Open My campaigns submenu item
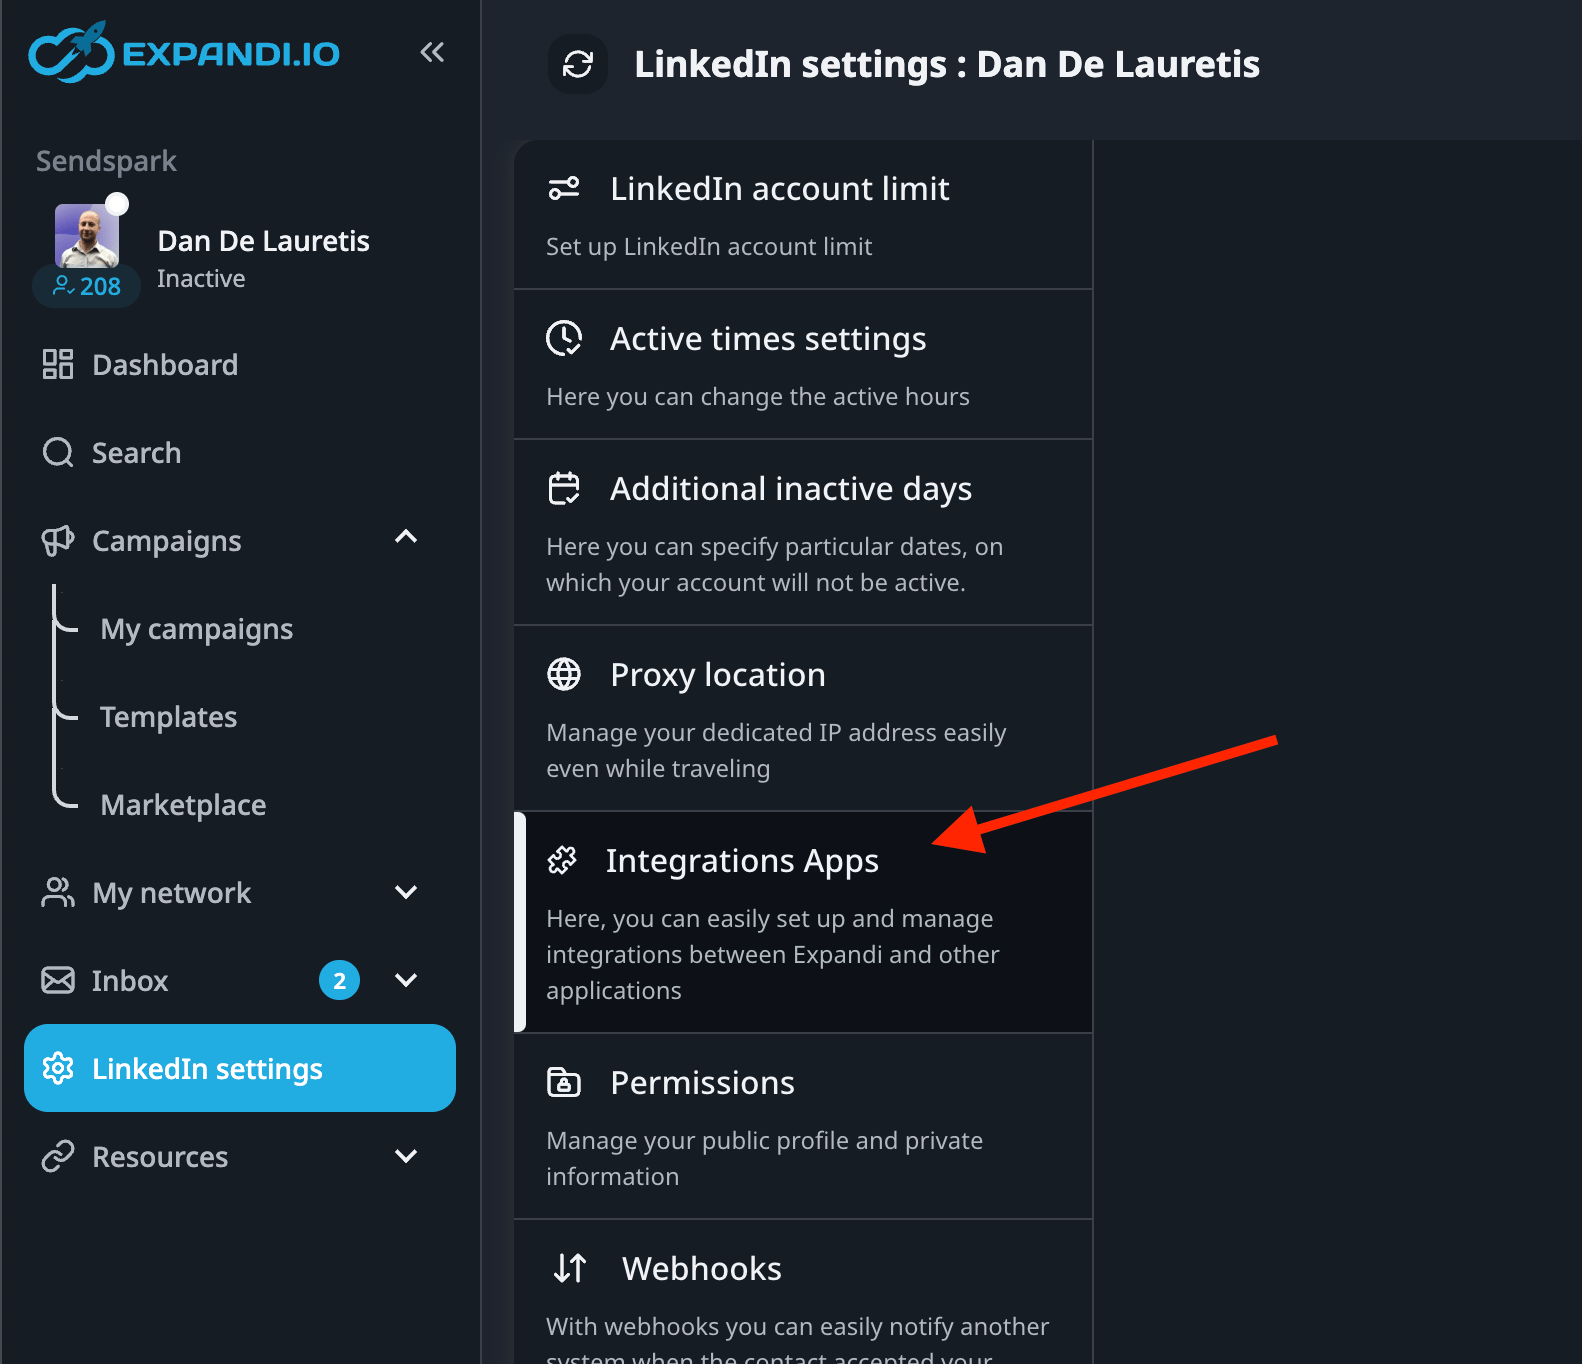 pyautogui.click(x=197, y=629)
